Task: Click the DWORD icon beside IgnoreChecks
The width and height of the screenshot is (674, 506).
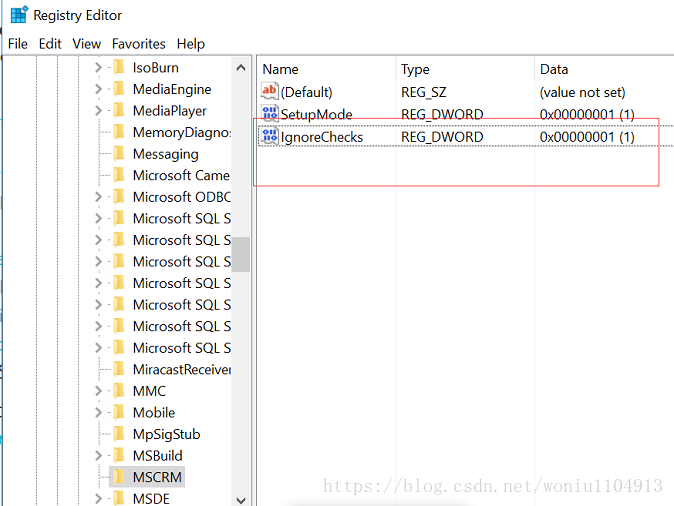Action: click(x=270, y=136)
